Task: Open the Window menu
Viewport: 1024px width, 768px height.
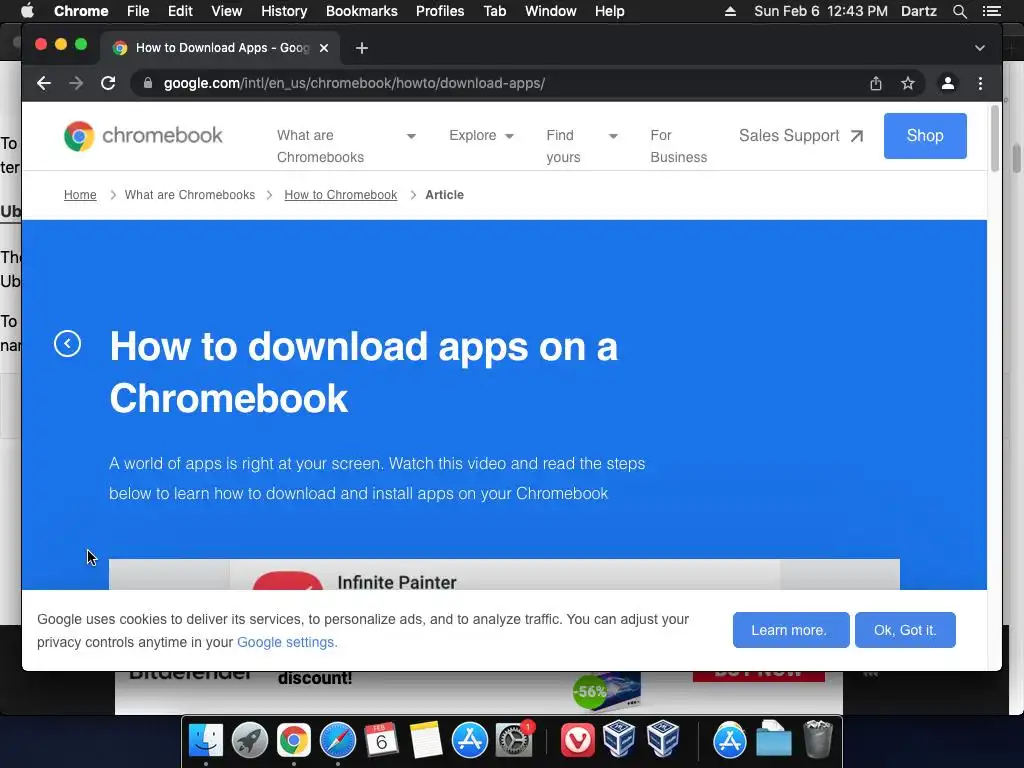Action: pyautogui.click(x=551, y=11)
